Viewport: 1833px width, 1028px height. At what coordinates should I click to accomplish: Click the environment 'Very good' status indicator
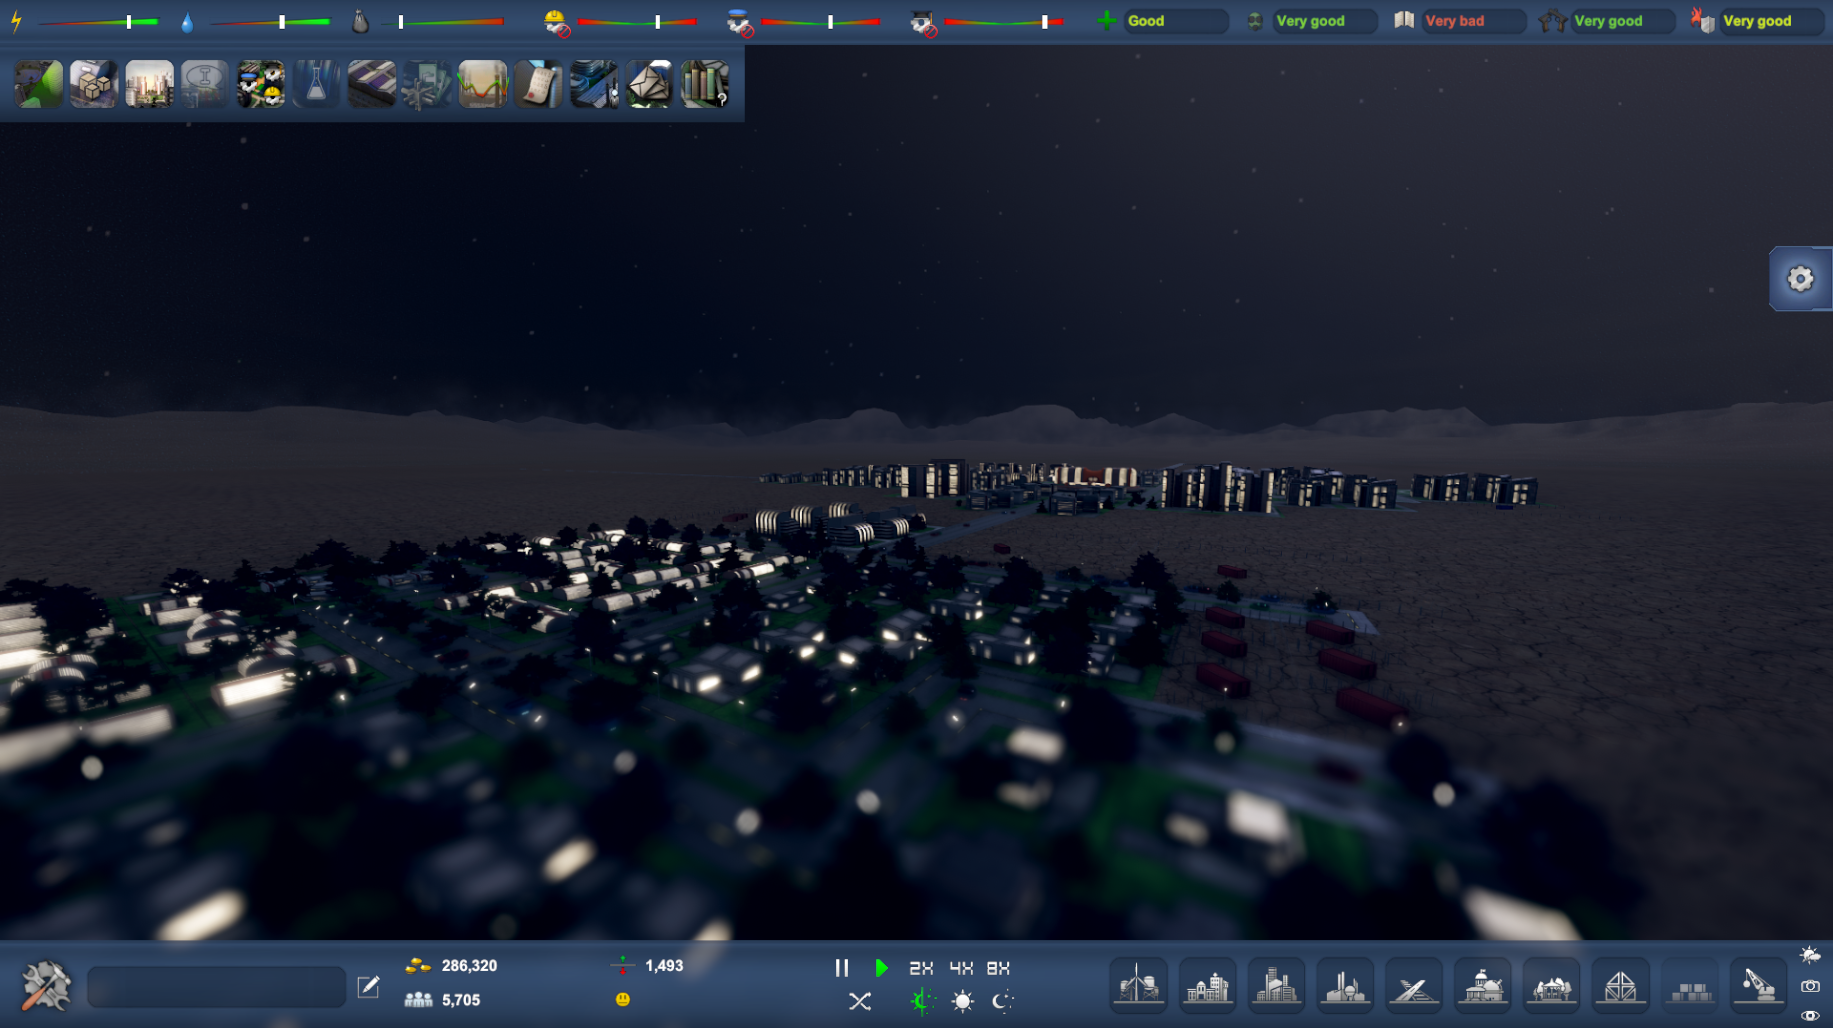point(1324,21)
